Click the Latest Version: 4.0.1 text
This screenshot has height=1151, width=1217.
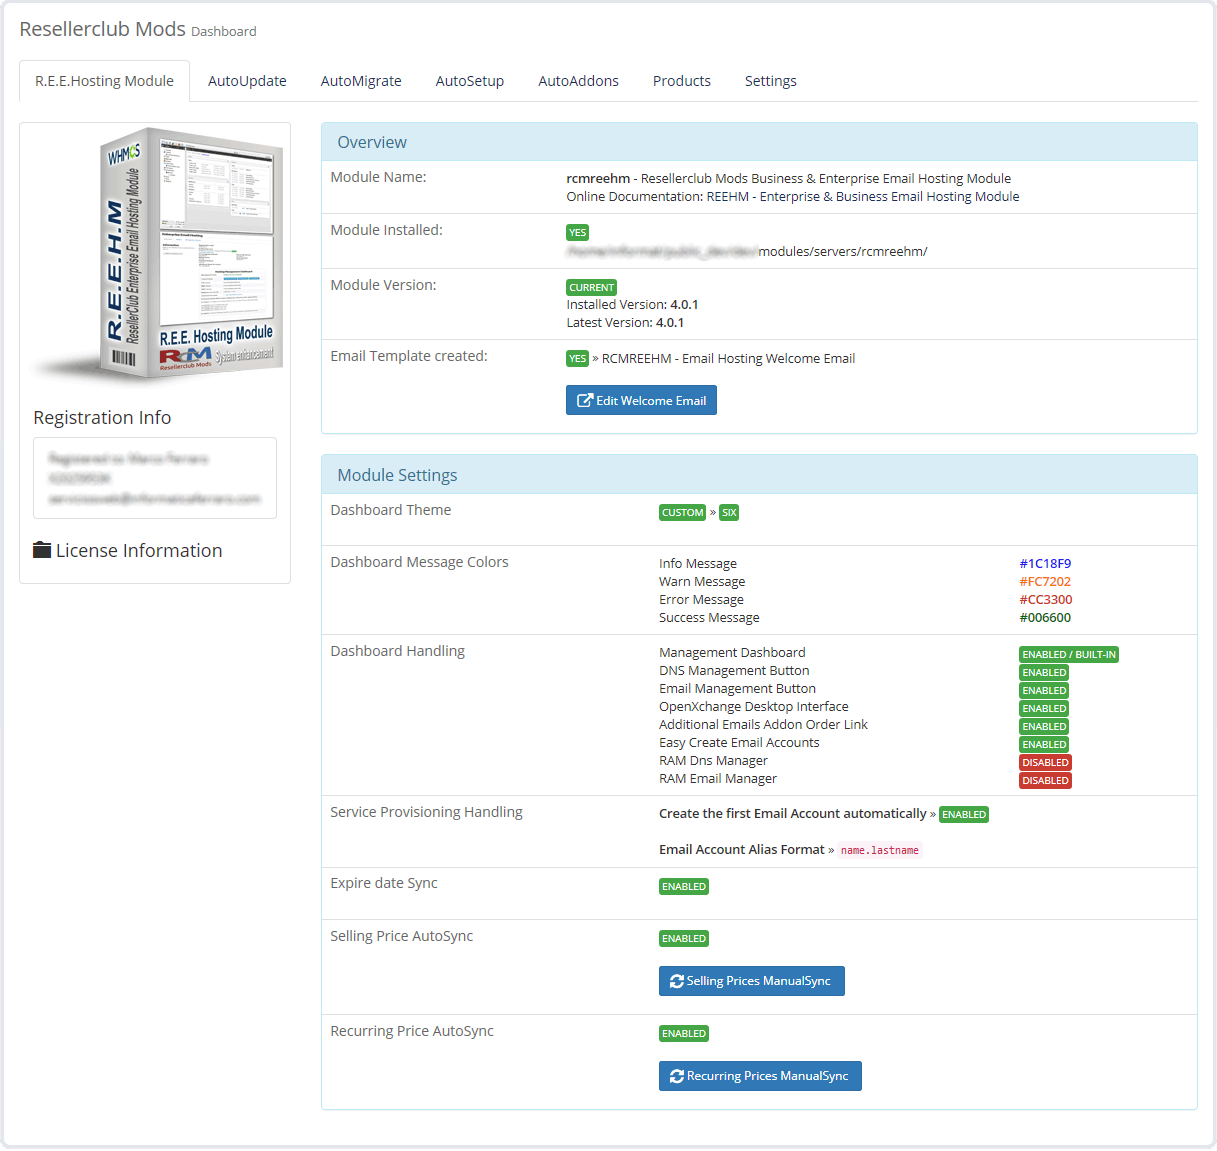point(625,323)
